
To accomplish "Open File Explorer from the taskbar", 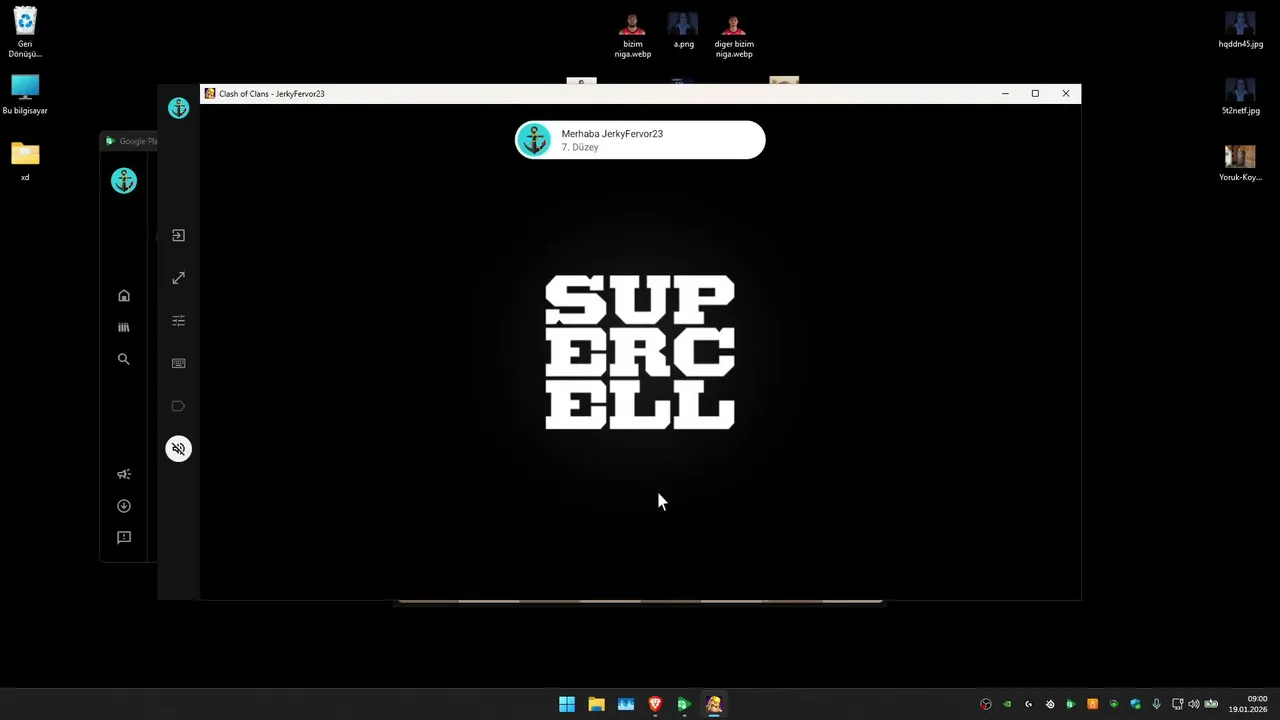I will pyautogui.click(x=596, y=704).
